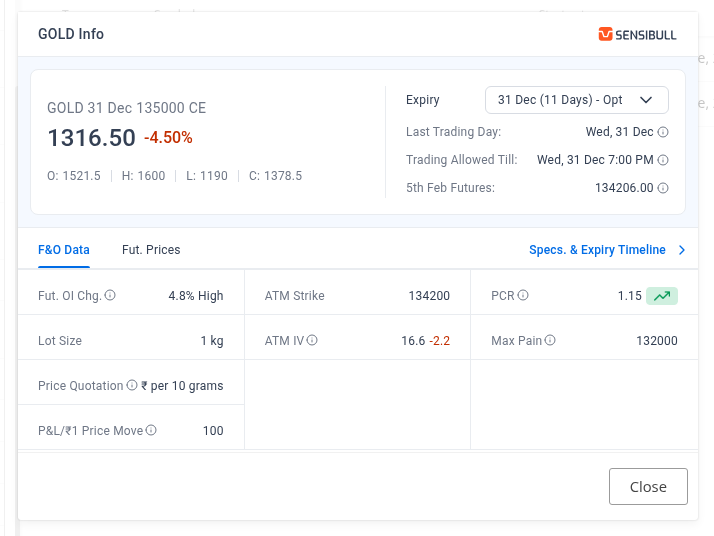Click info icon next to 5th Feb Futures price
This screenshot has width=714, height=536.
(x=663, y=188)
